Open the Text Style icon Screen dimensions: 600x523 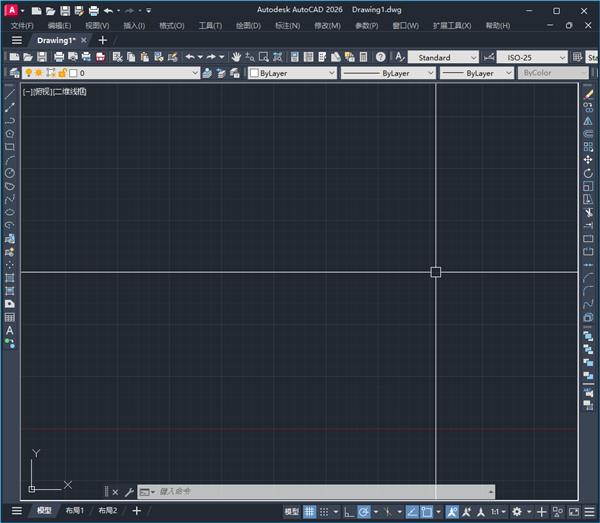click(x=399, y=57)
